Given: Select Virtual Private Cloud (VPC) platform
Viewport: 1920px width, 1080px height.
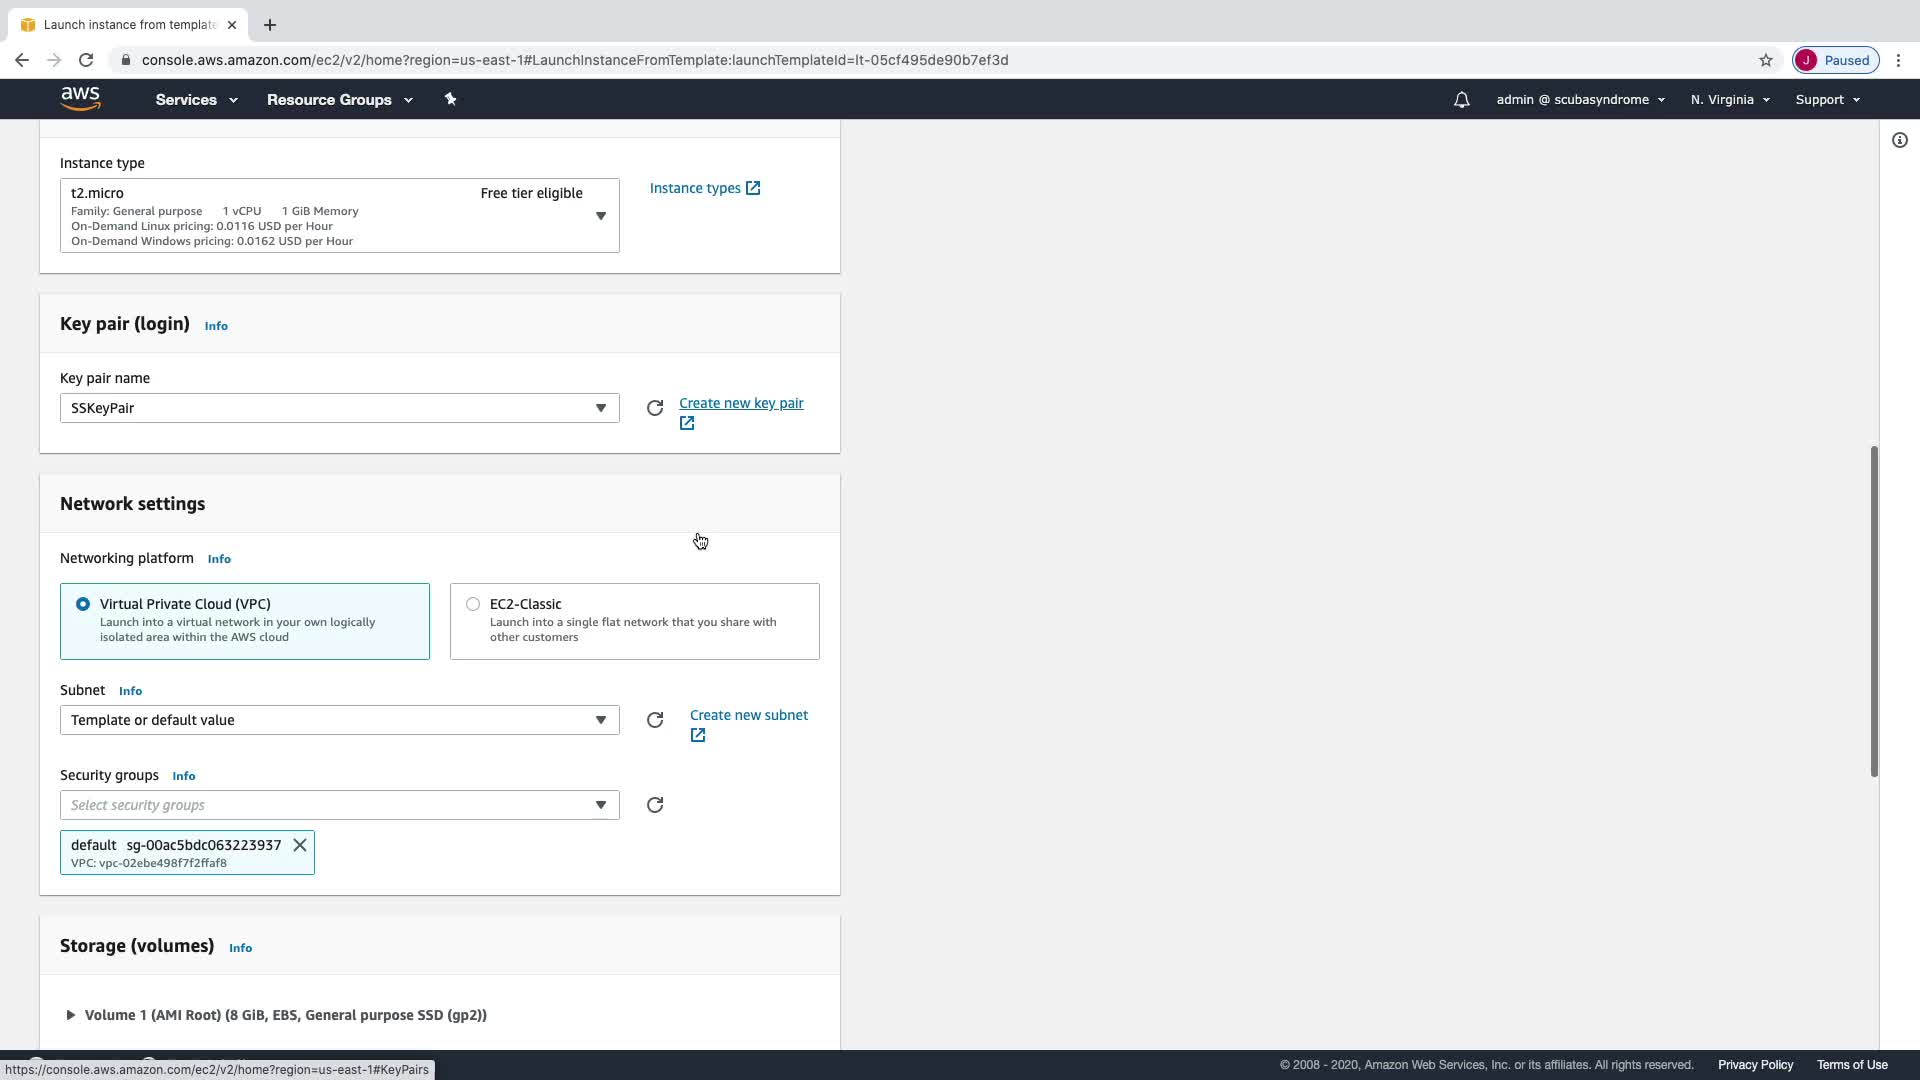Looking at the screenshot, I should [83, 604].
